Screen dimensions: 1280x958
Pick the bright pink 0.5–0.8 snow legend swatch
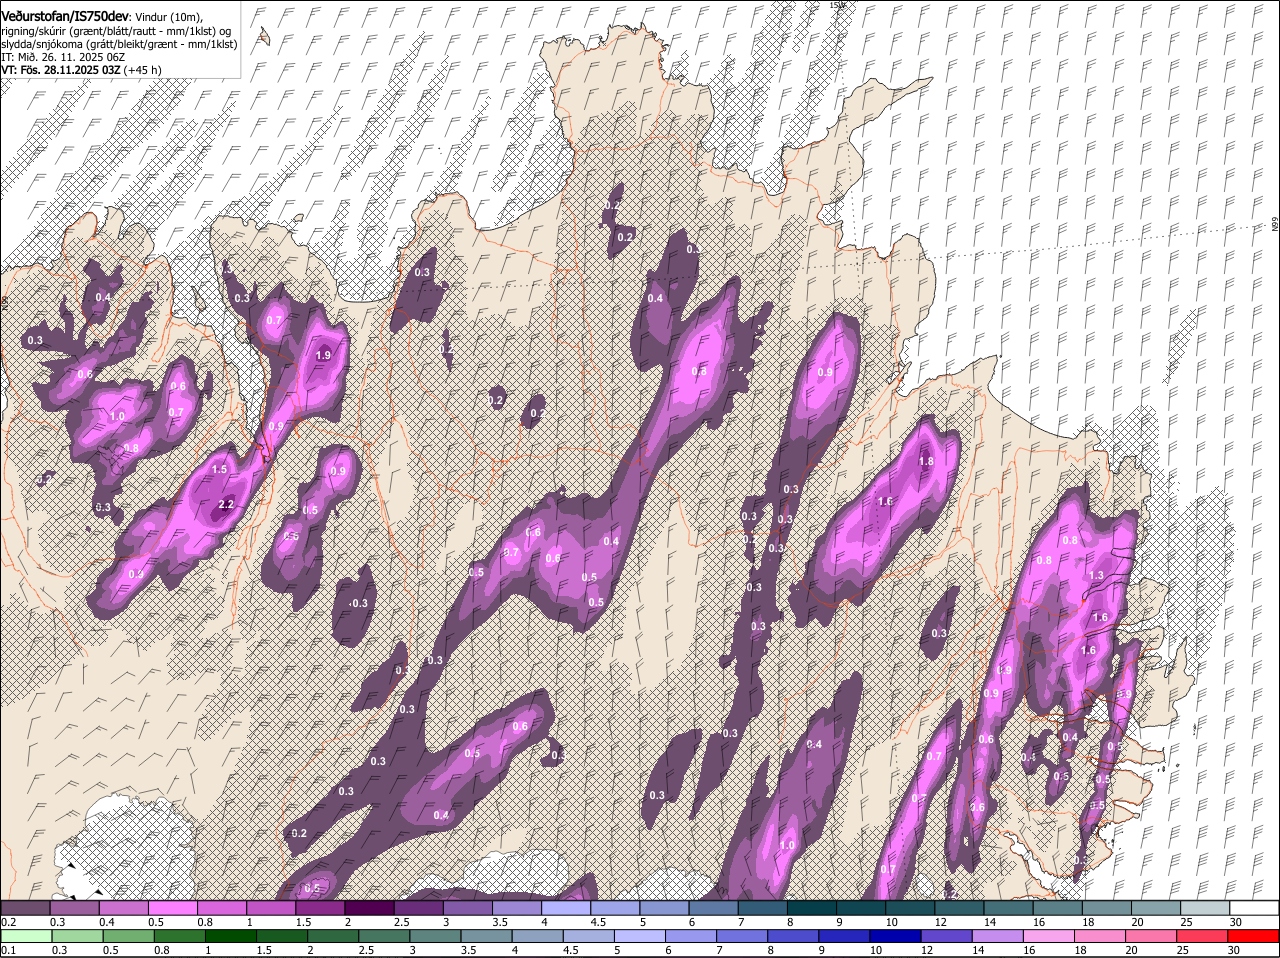click(172, 907)
